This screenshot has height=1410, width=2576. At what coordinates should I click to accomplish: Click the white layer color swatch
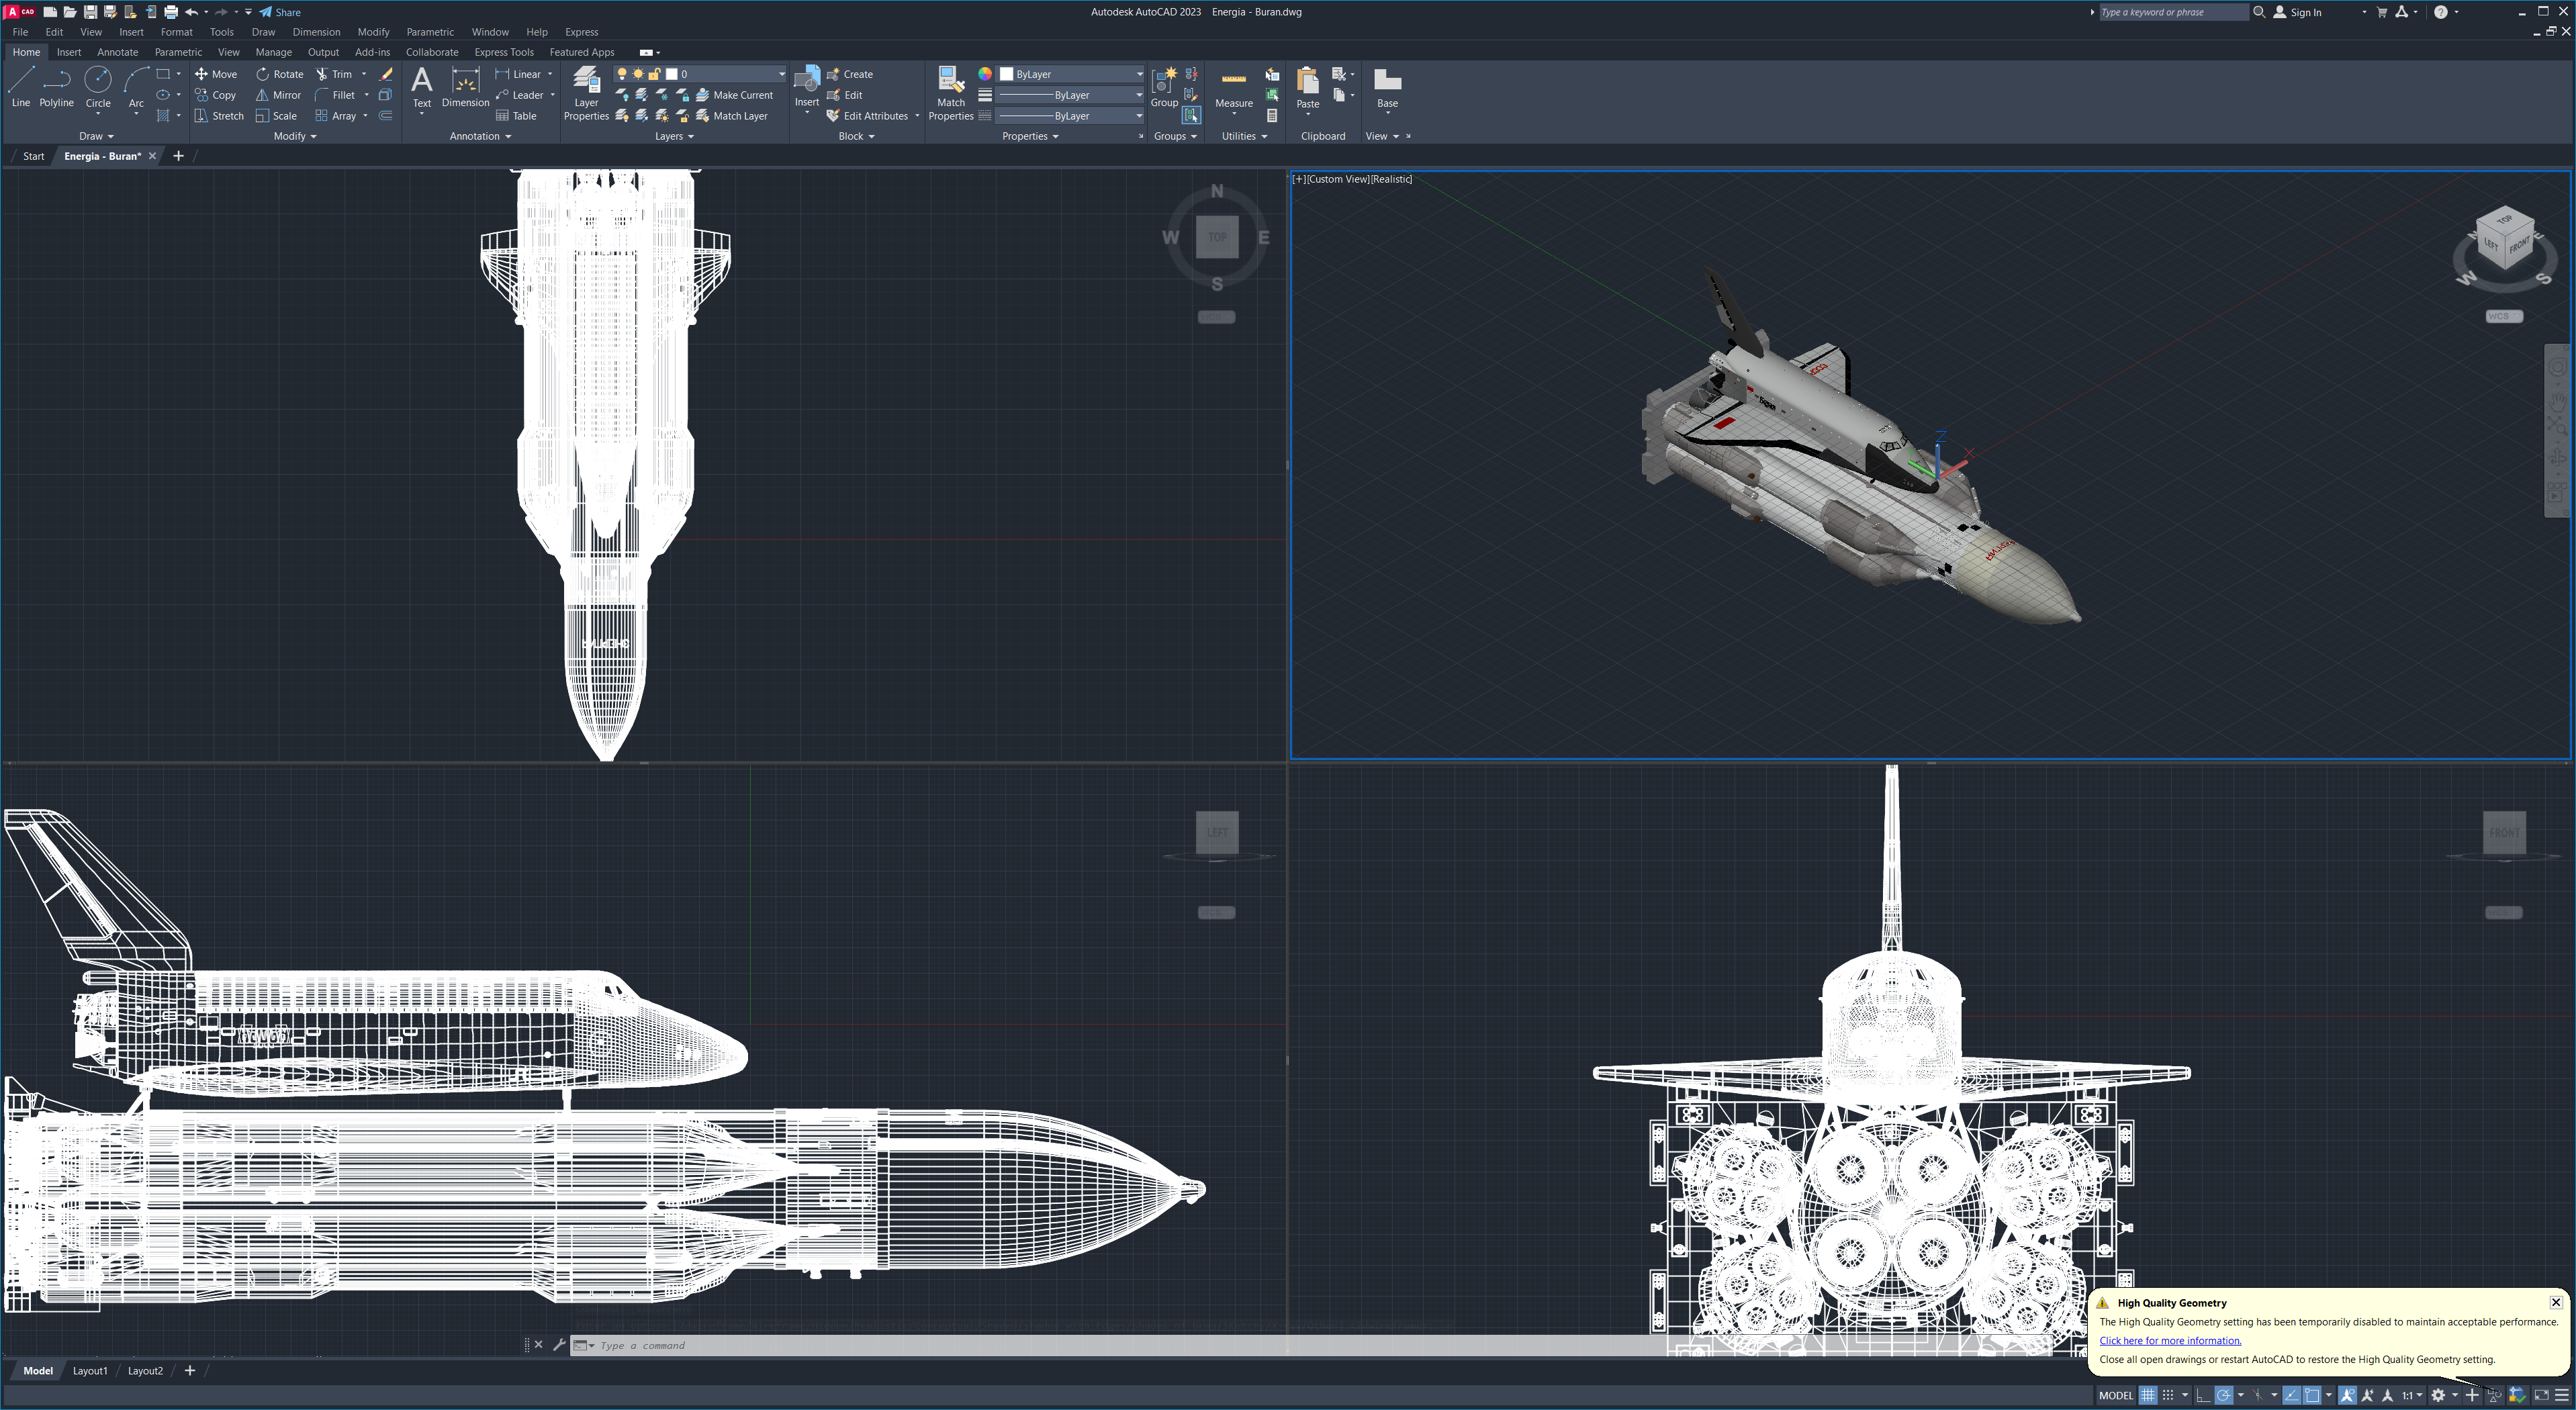[x=672, y=74]
